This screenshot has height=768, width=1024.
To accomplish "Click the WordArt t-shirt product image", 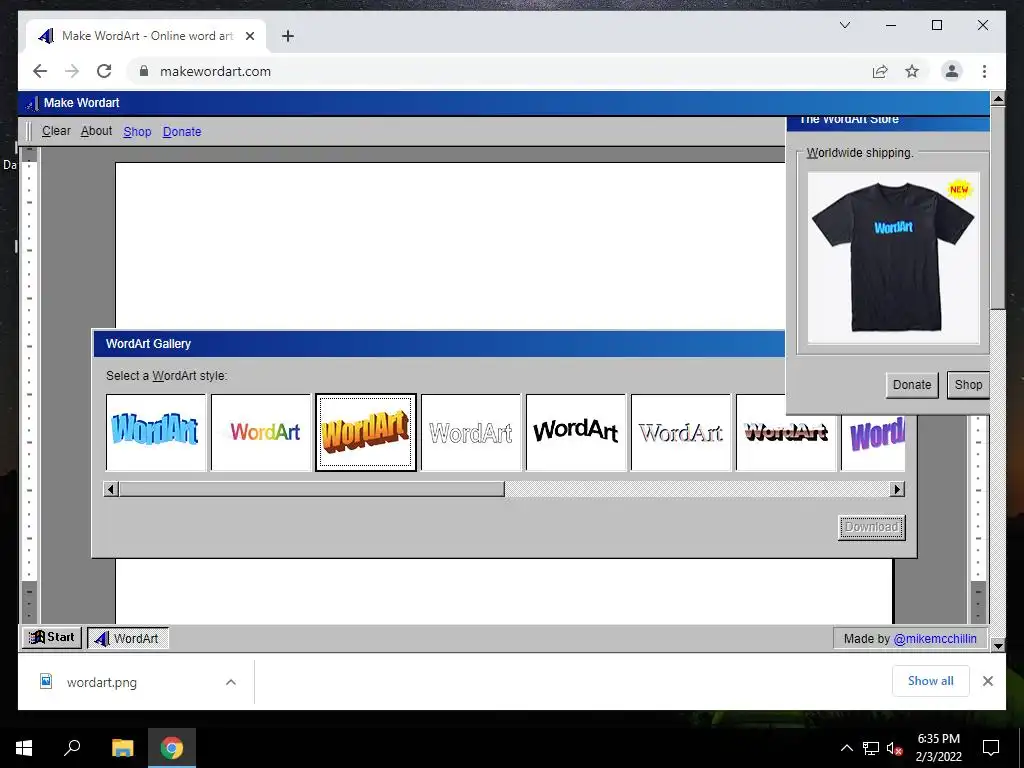I will 893,257.
